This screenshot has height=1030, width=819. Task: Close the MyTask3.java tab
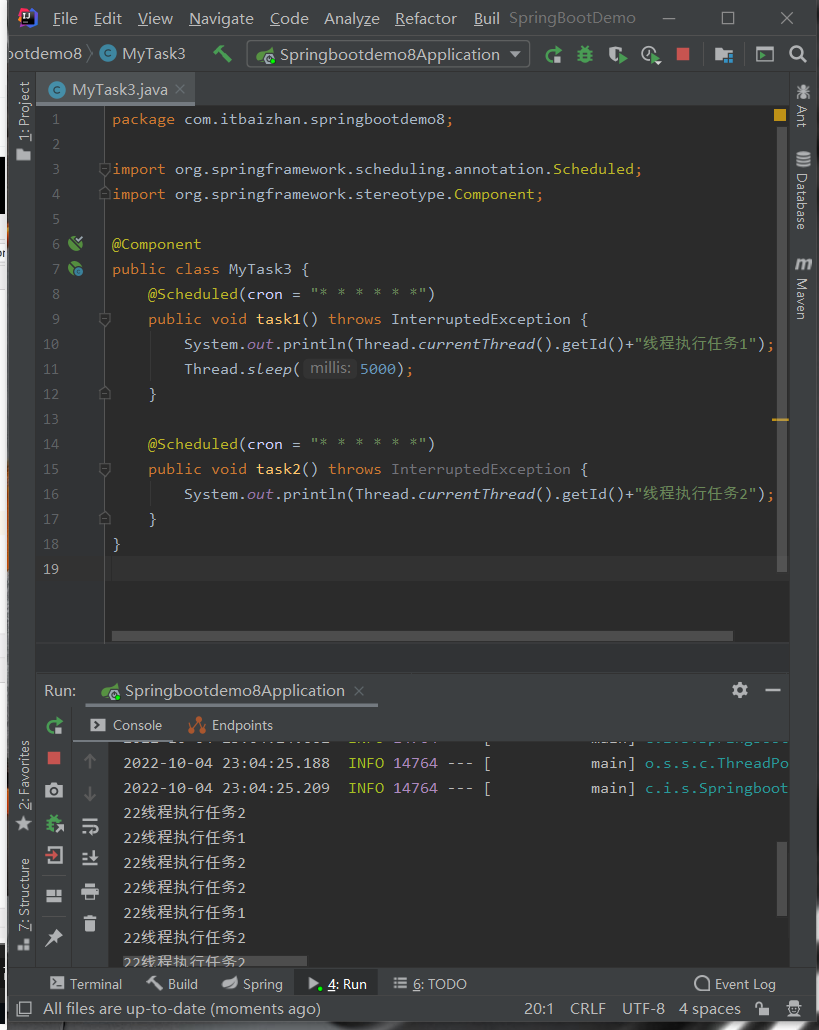(x=181, y=89)
